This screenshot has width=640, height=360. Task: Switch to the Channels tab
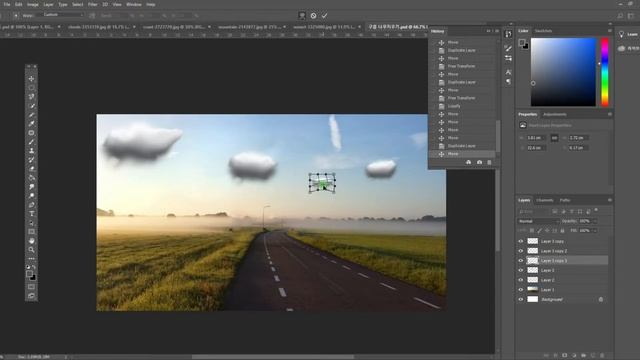(544, 200)
